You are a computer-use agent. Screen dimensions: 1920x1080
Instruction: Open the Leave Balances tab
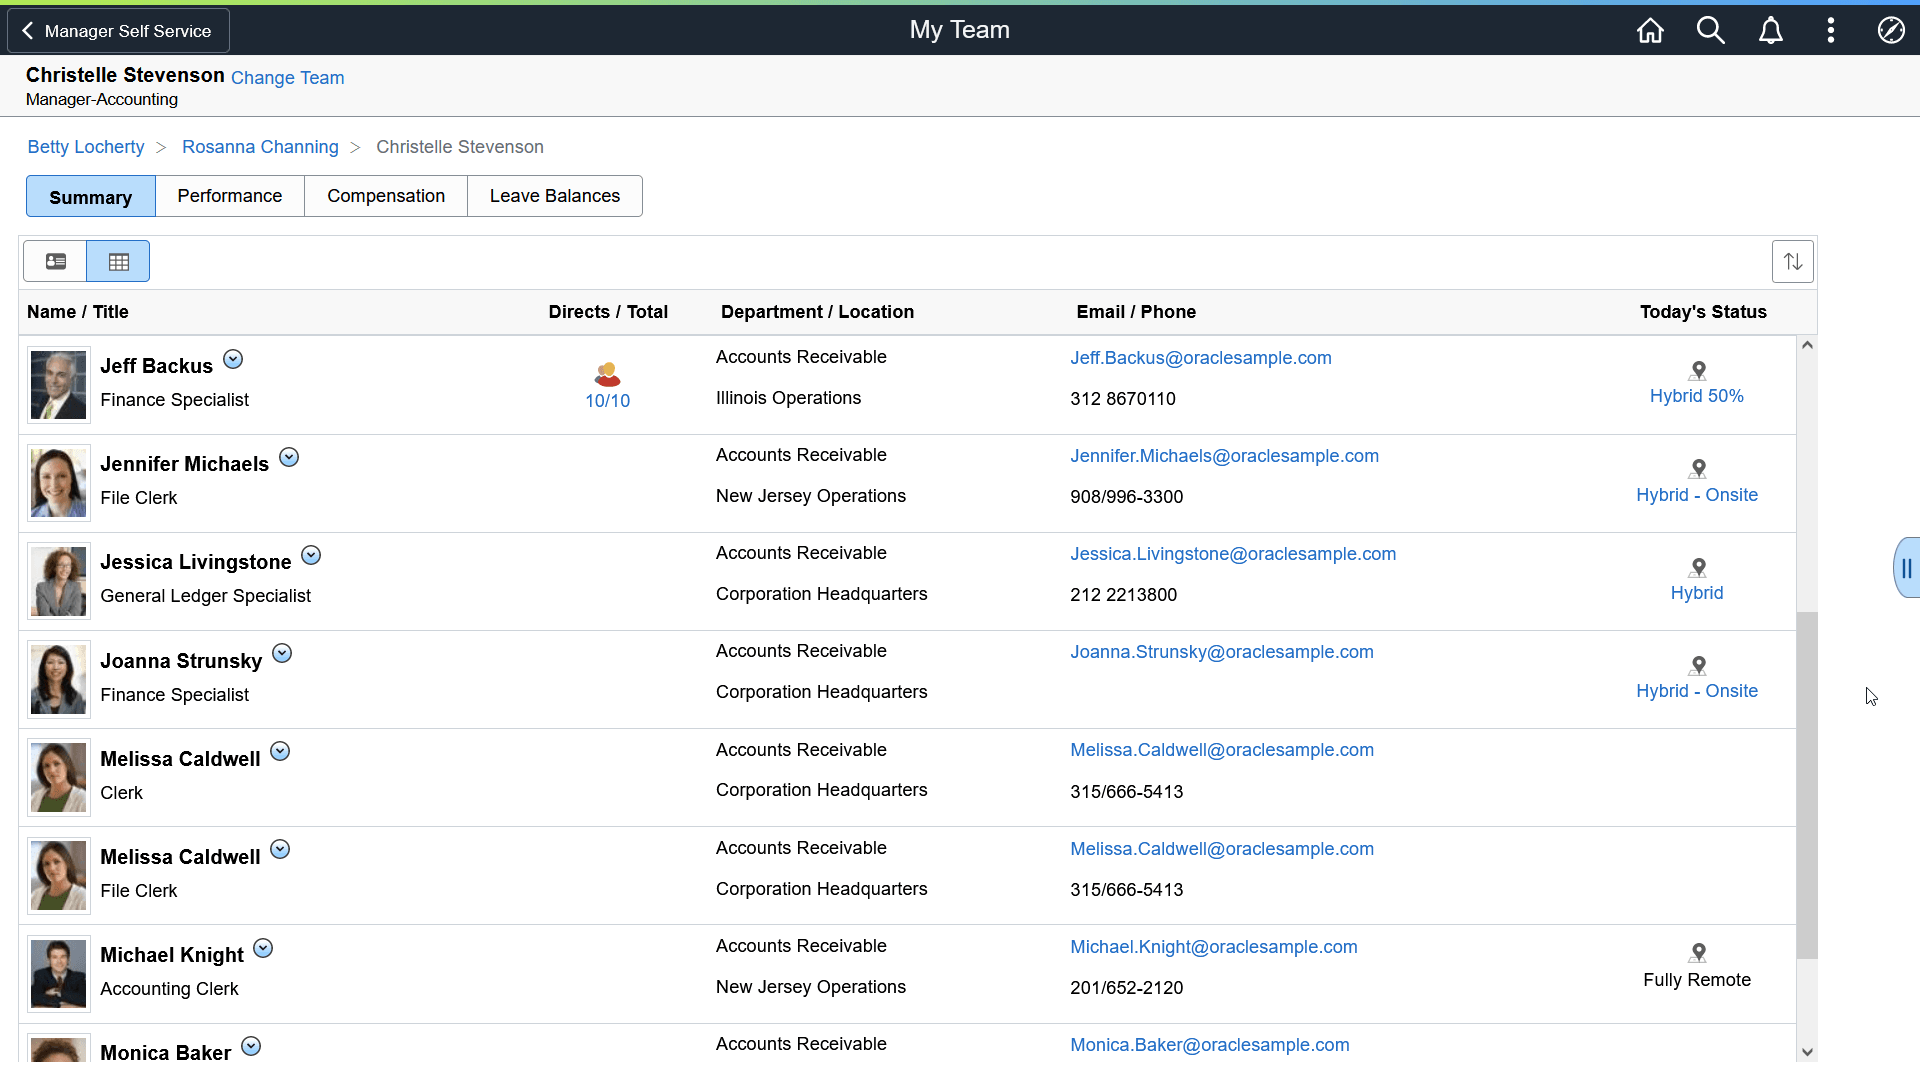click(554, 196)
